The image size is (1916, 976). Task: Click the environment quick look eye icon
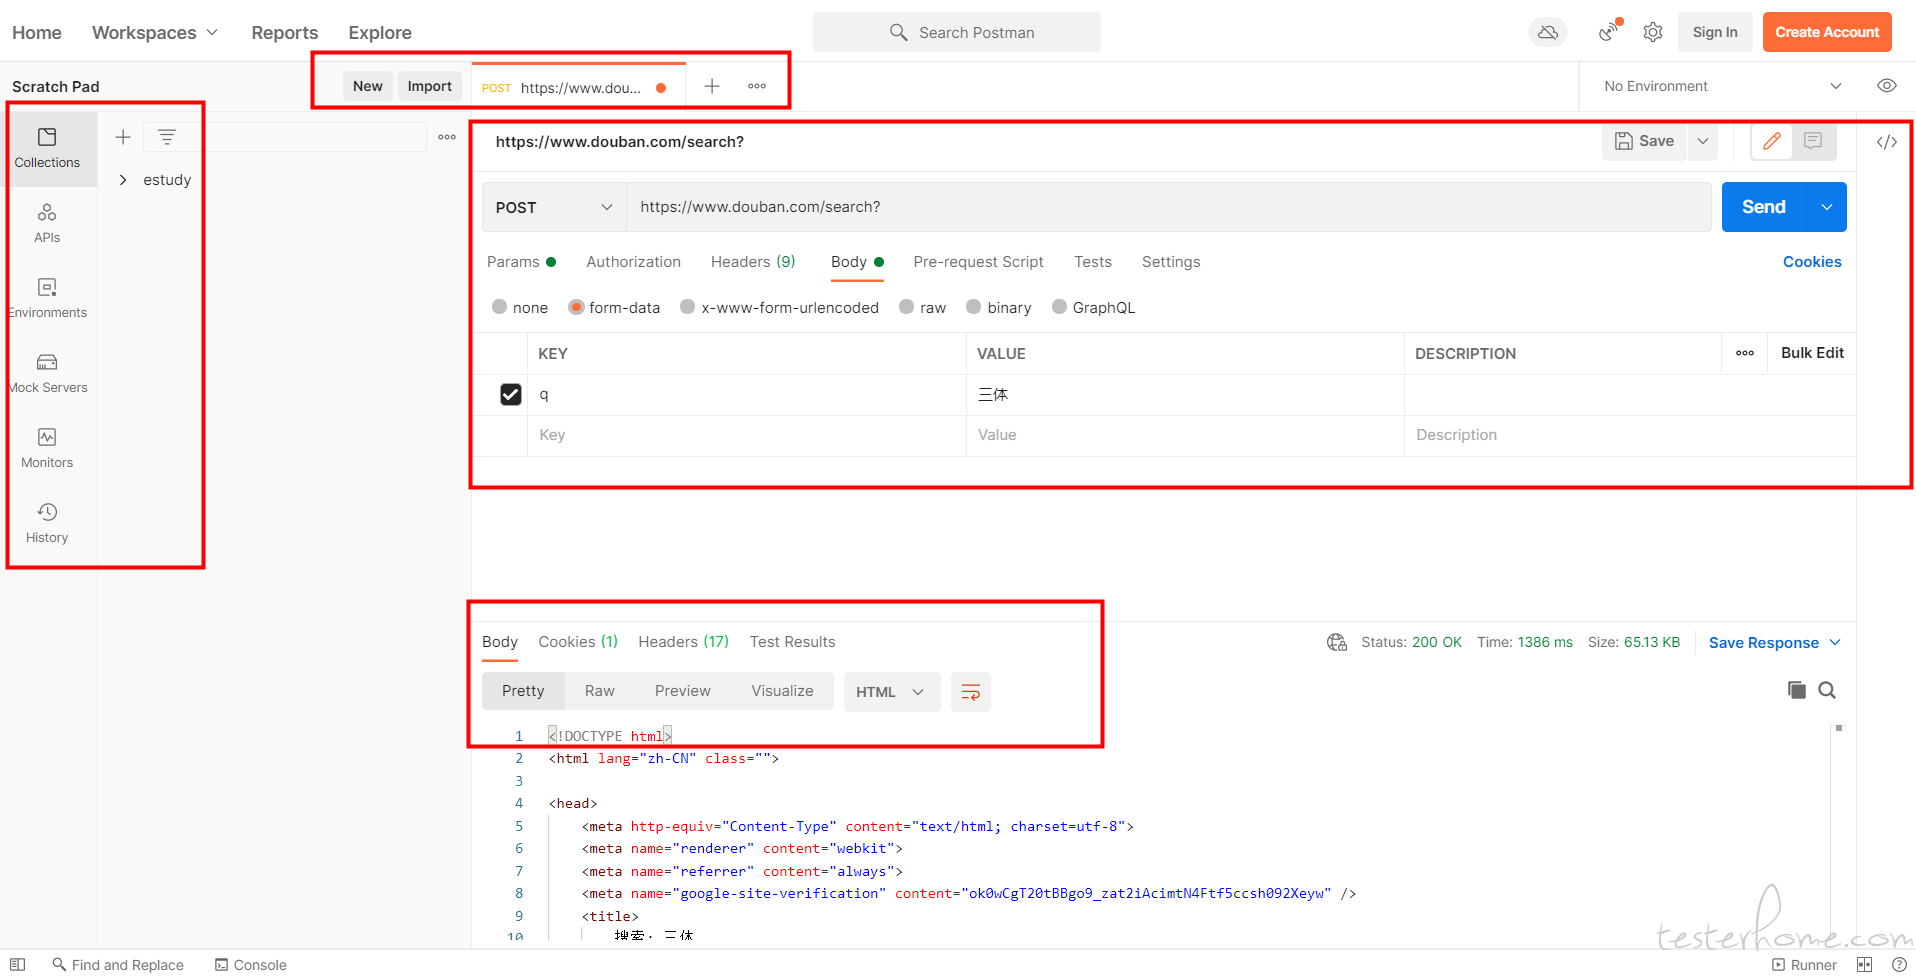coord(1887,86)
